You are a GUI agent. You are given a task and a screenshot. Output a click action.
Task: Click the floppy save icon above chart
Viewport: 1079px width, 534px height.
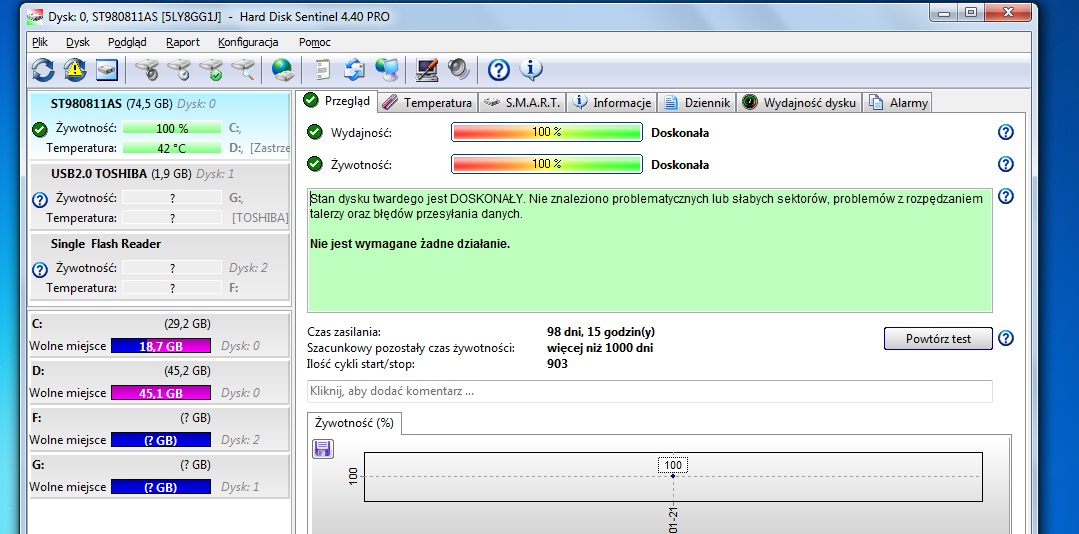coord(323,449)
